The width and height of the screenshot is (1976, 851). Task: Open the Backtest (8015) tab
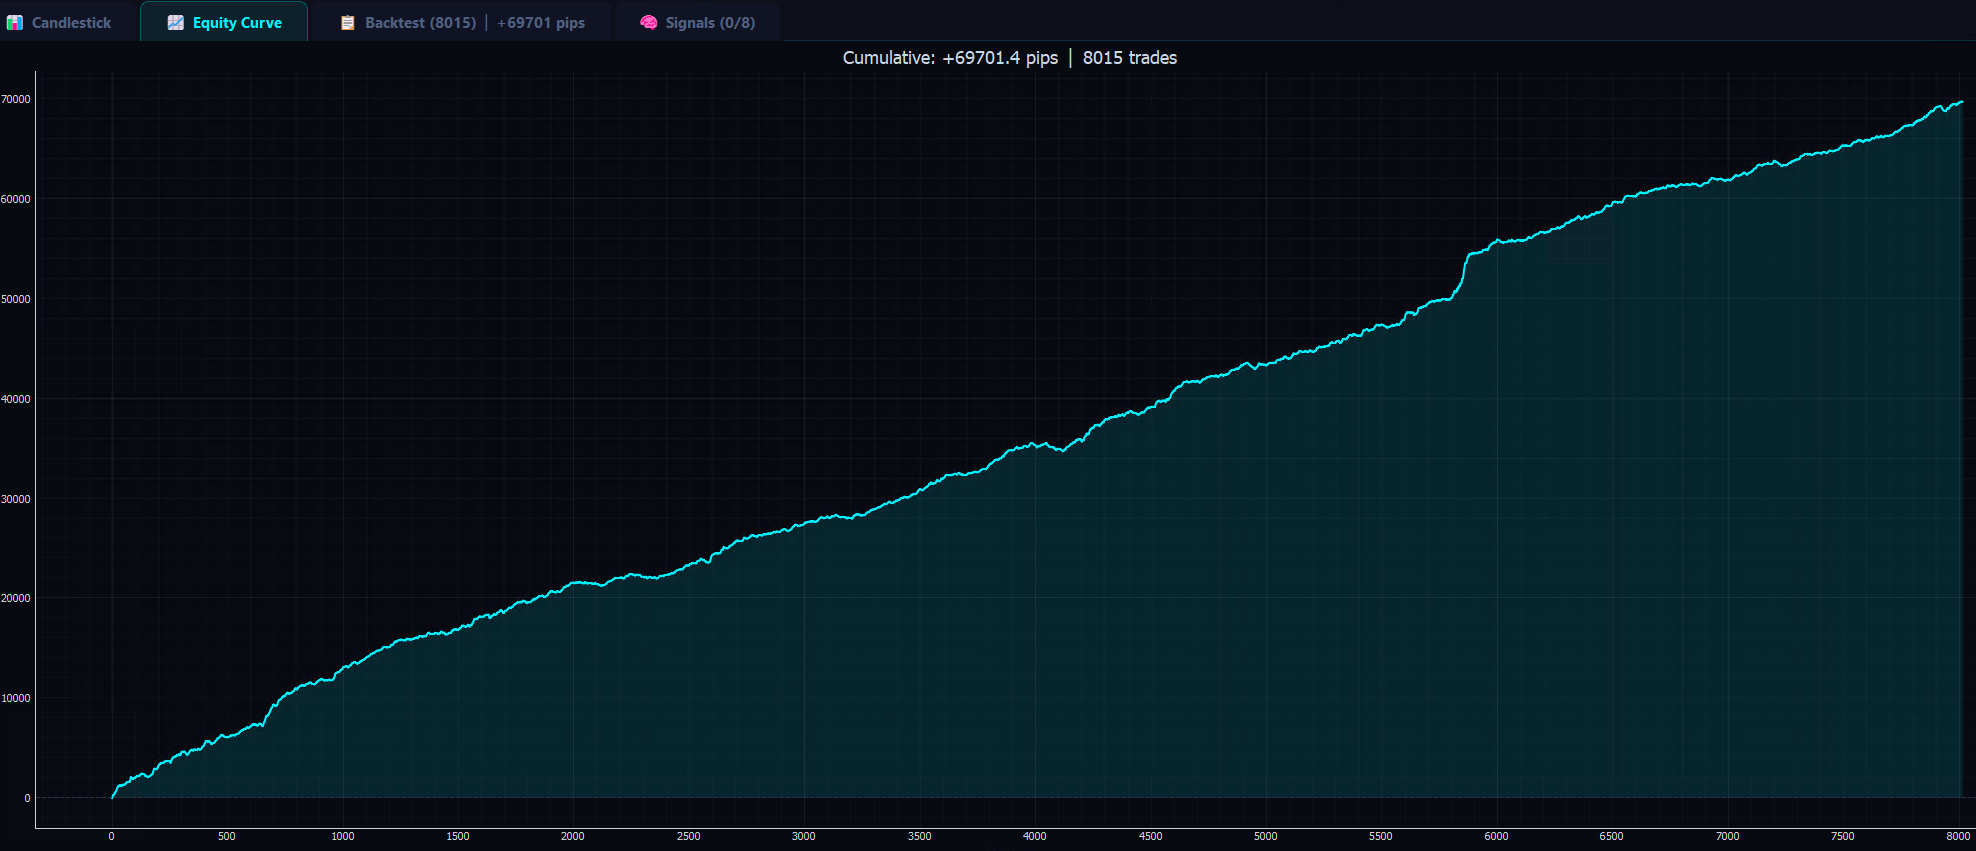pyautogui.click(x=462, y=22)
